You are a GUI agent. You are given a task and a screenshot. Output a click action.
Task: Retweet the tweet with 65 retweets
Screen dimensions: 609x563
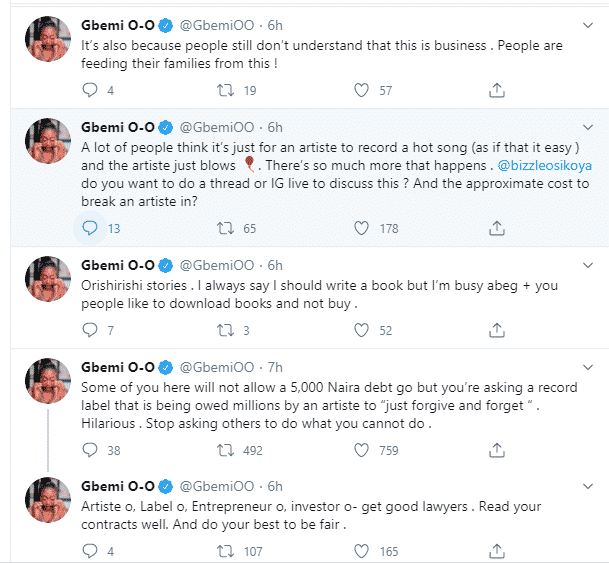(227, 228)
